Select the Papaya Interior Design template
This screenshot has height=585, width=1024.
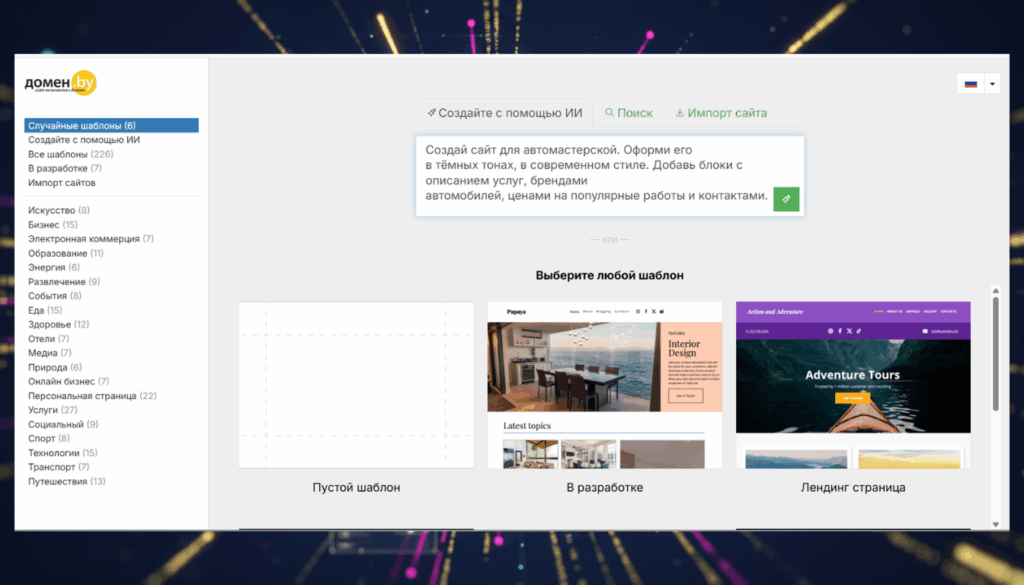tap(604, 385)
